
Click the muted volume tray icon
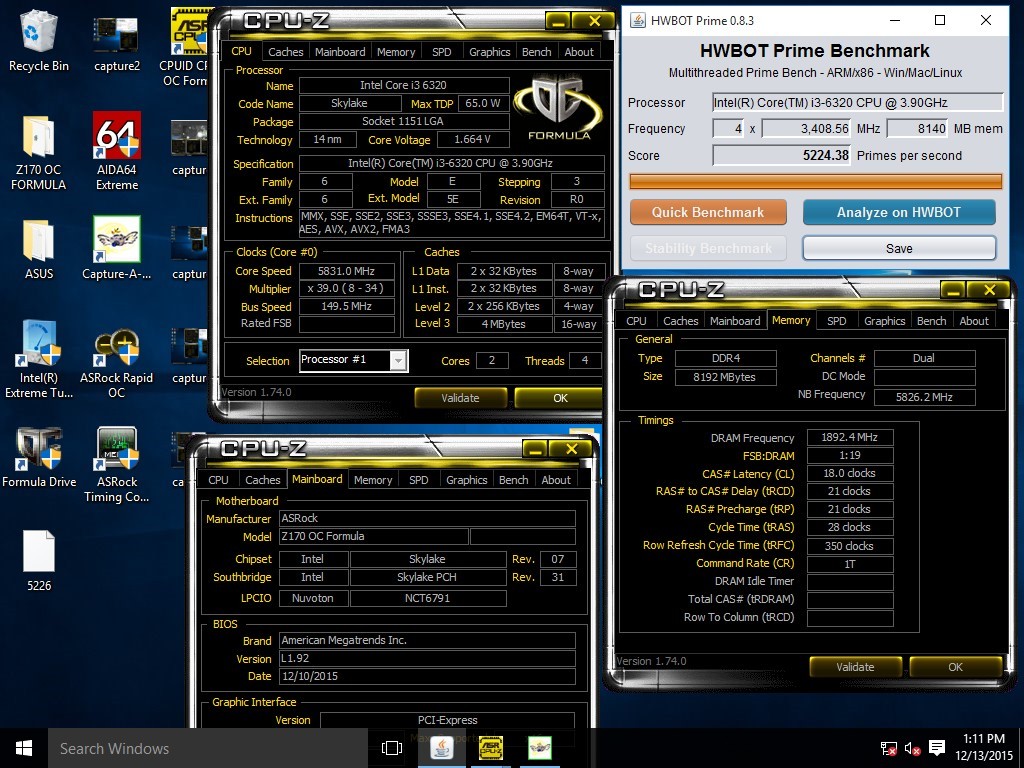[912, 748]
